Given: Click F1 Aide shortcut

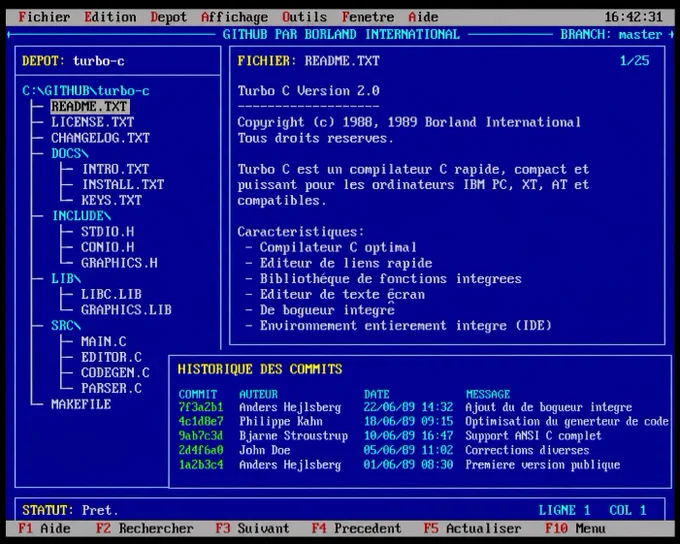Looking at the screenshot, I should tap(44, 528).
